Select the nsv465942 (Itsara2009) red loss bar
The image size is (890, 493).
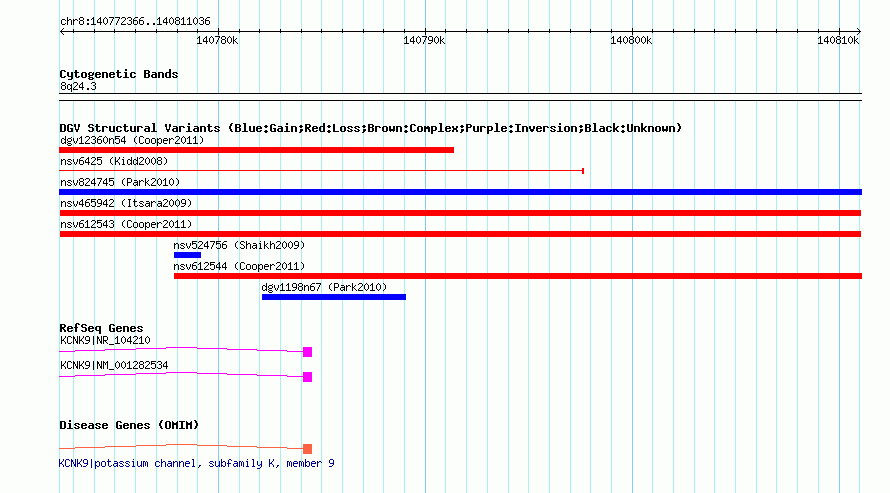[460, 213]
